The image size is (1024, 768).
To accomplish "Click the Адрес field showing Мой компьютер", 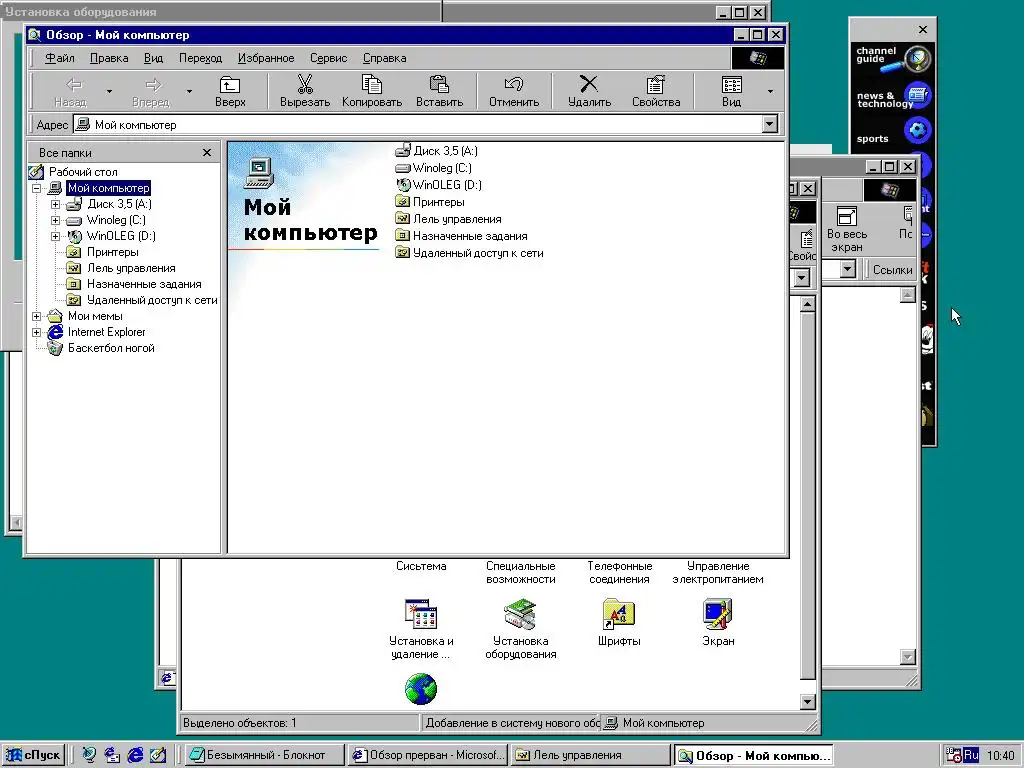I will point(418,125).
